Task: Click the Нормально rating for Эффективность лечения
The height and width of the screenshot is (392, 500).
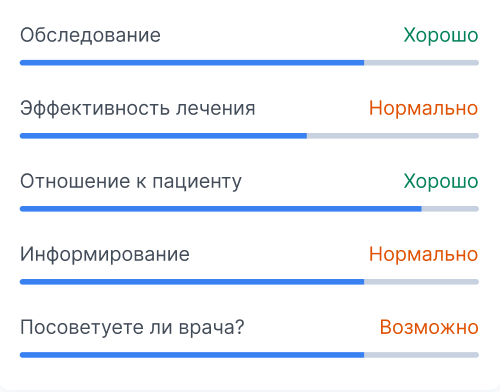Action: point(423,108)
